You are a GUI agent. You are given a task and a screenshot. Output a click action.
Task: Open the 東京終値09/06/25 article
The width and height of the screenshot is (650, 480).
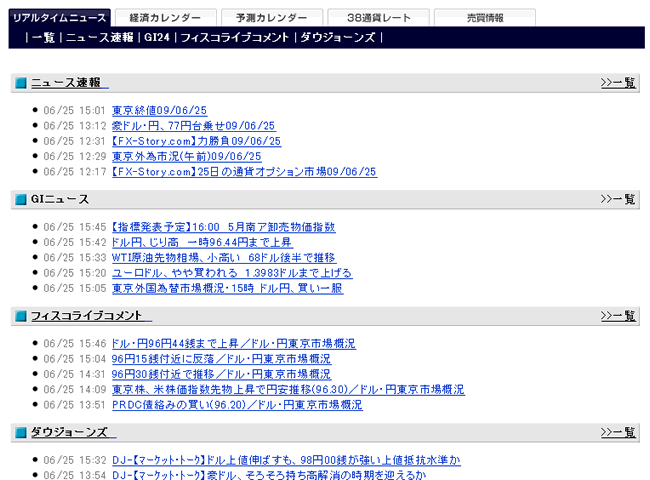point(159,111)
